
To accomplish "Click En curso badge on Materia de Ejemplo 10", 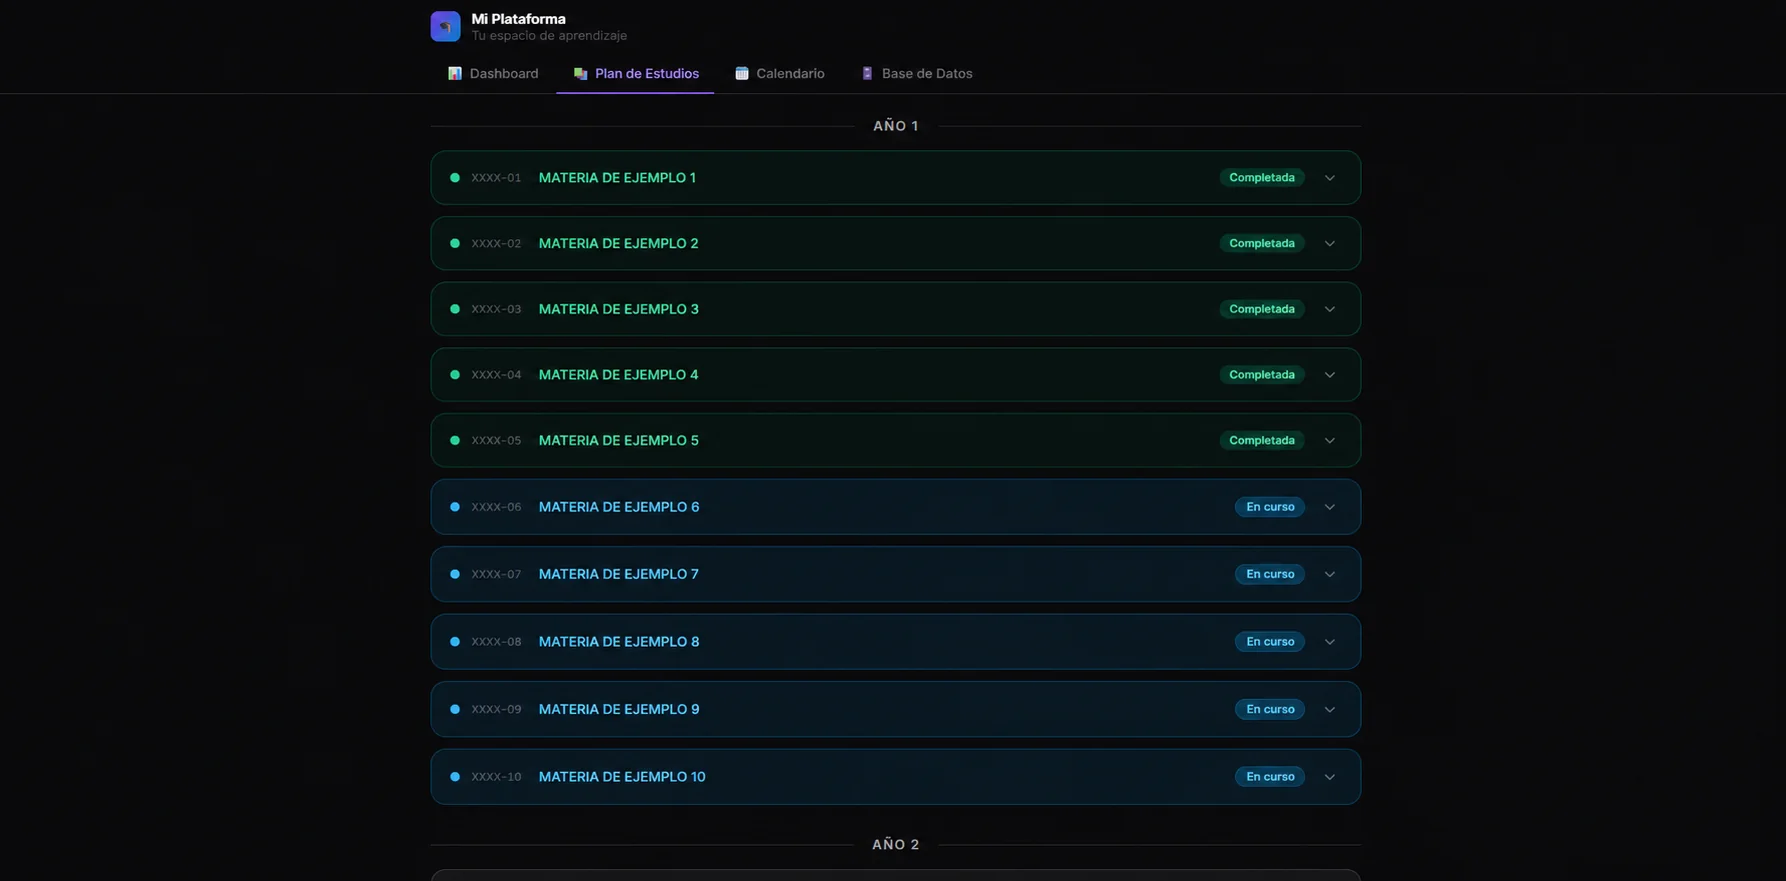I will [1270, 777].
